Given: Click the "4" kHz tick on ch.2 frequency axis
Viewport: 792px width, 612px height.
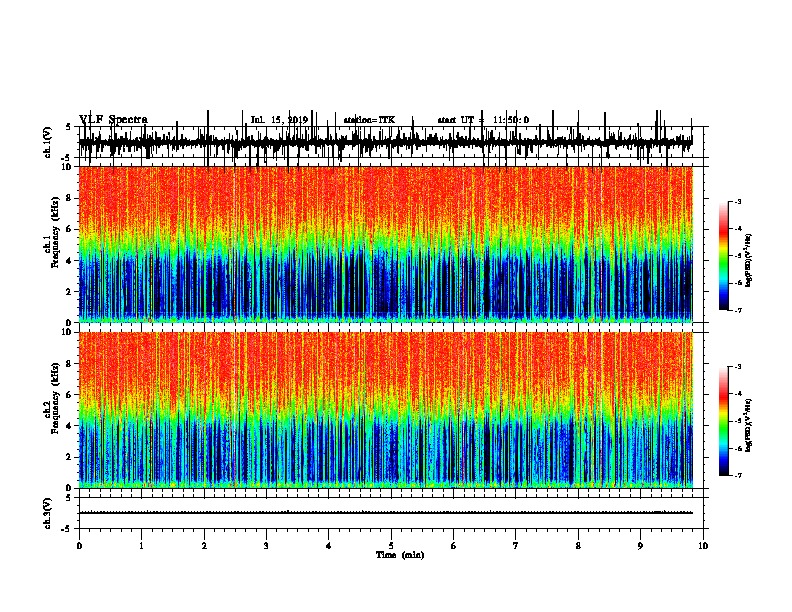Looking at the screenshot, I should tap(69, 426).
